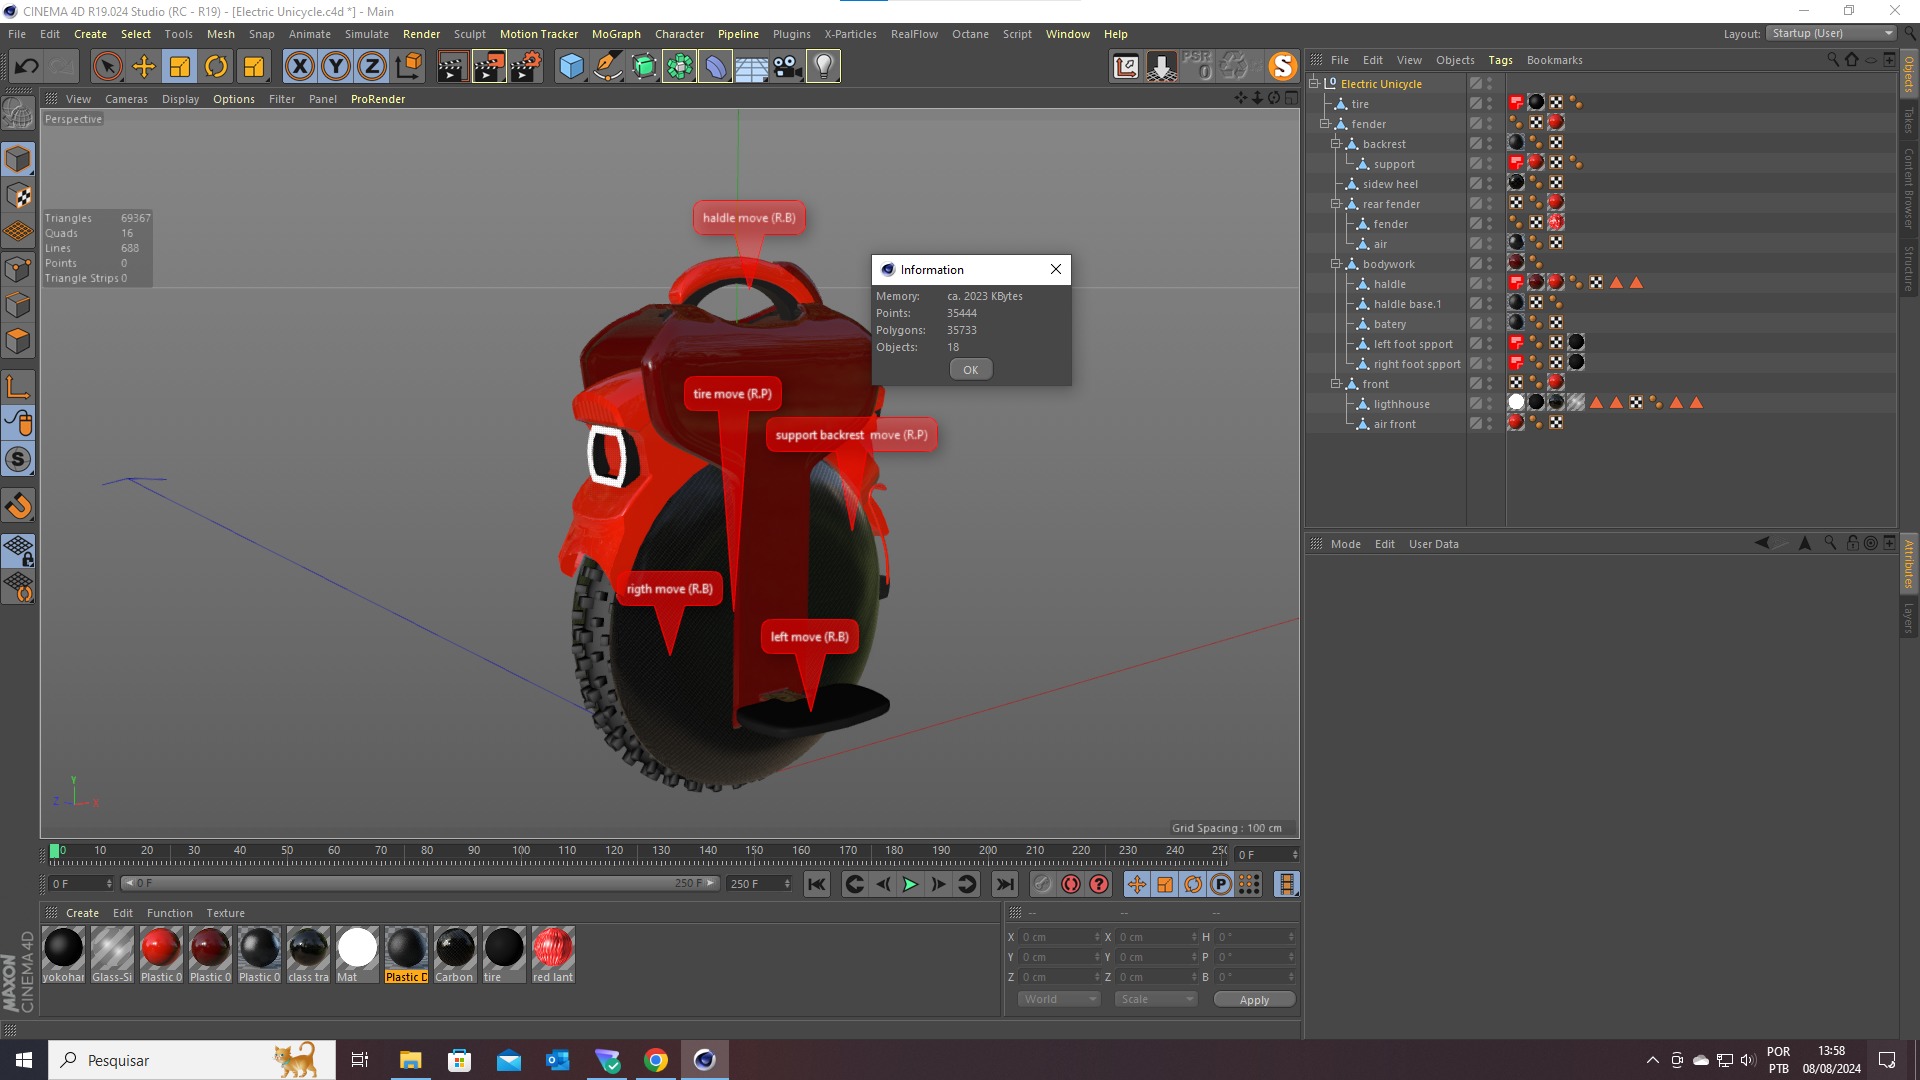Open the Tags menu in Object Manager
1920x1080 pixels.
coord(1500,60)
